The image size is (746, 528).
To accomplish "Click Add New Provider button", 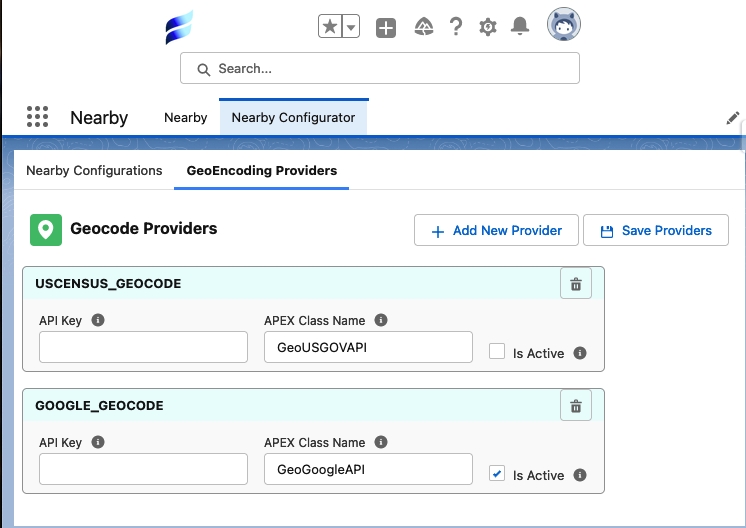I will tap(496, 230).
